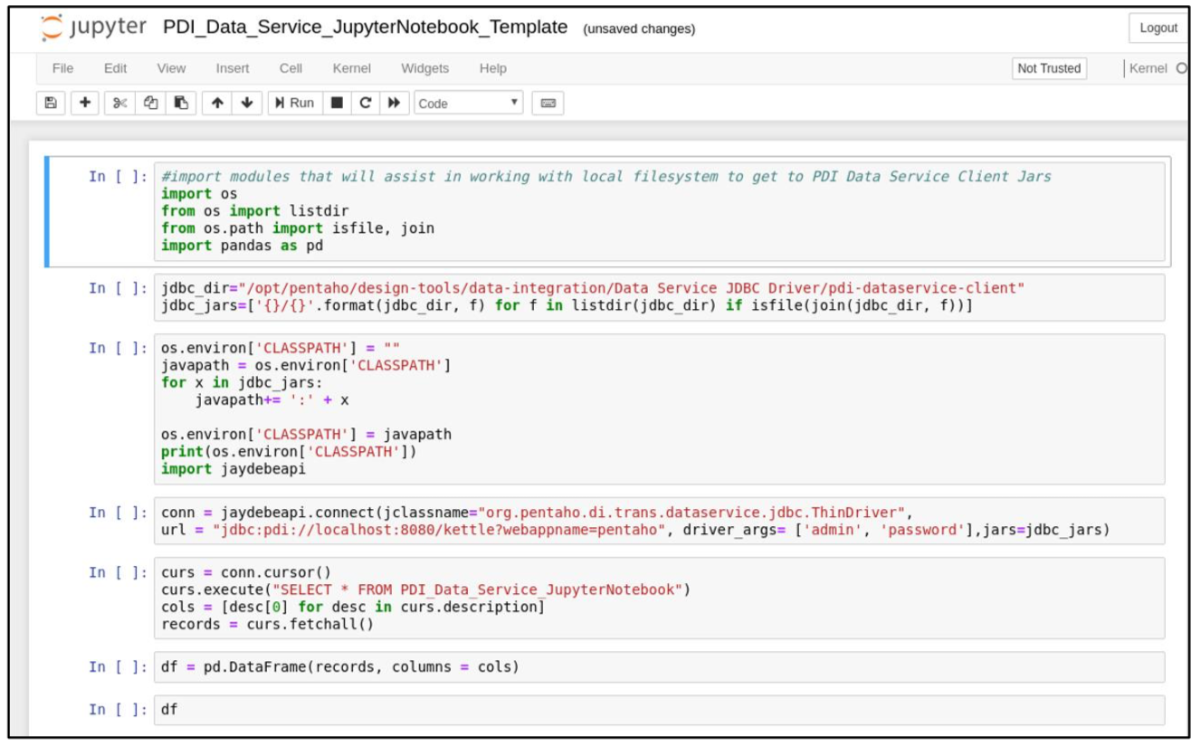The height and width of the screenshot is (746, 1198).
Task: Click inside the CLASSPATH code cell
Action: [x=659, y=409]
